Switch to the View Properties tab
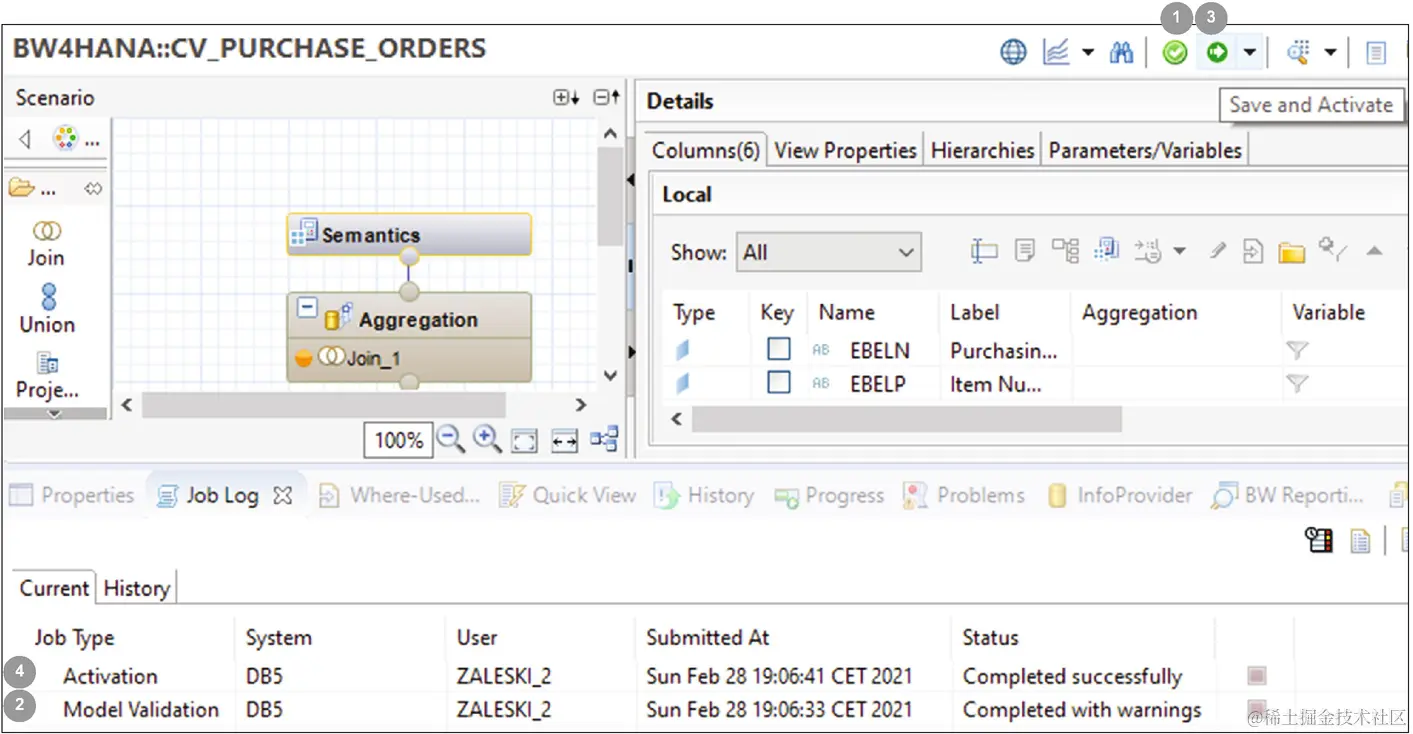 [x=845, y=150]
